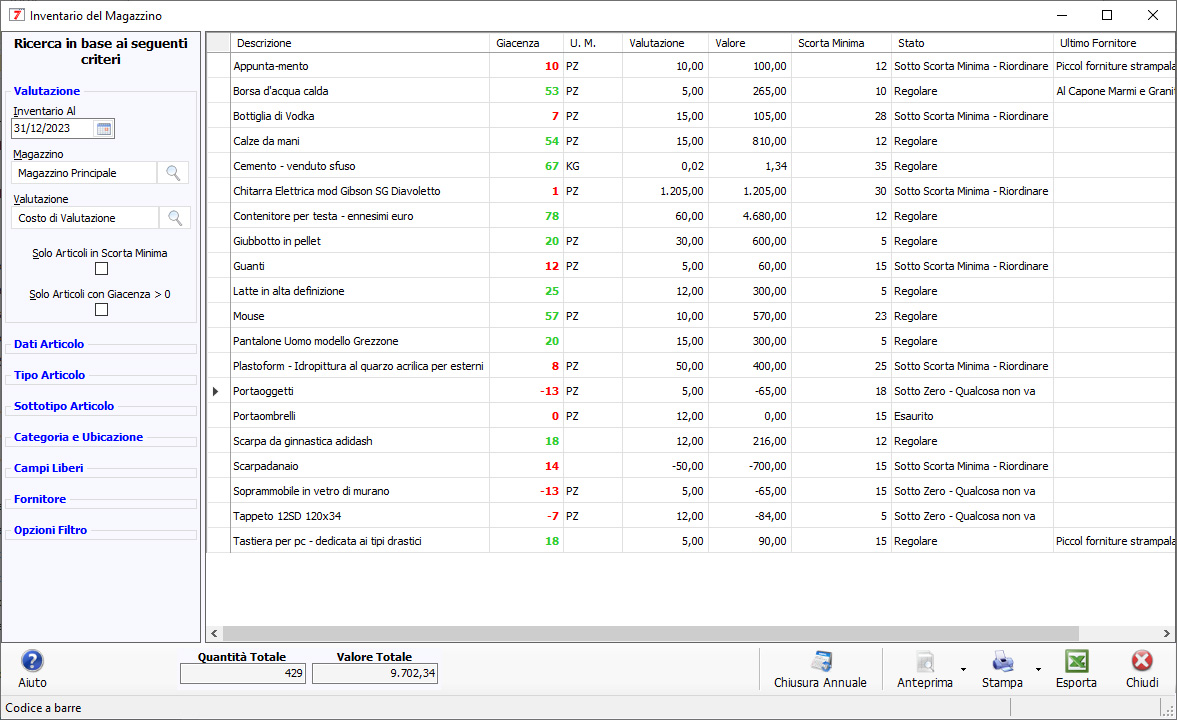Screen dimensions: 1177x720
Task: Select the Tappeto 12SD 120x34 row
Action: (x=691, y=517)
